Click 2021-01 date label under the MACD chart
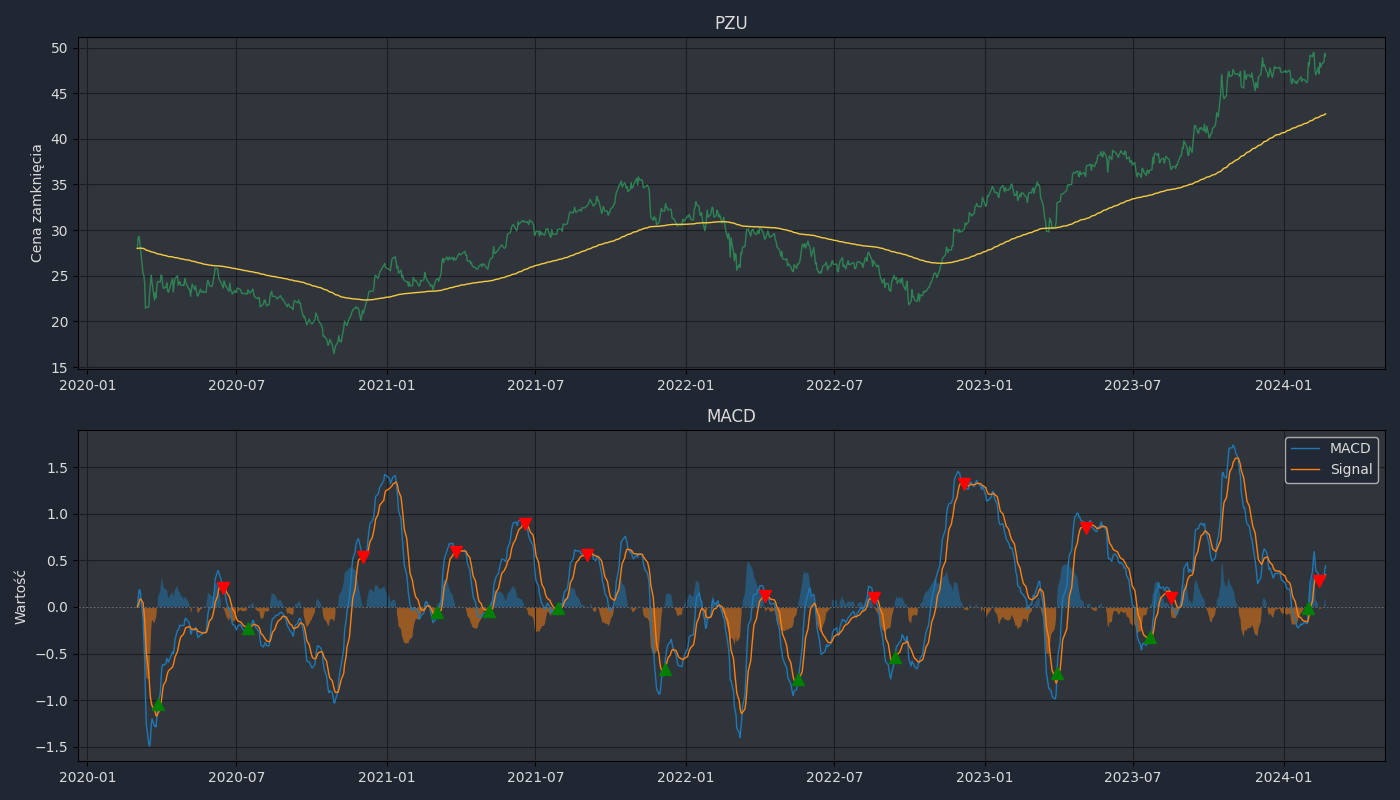The width and height of the screenshot is (1400, 800). (387, 777)
